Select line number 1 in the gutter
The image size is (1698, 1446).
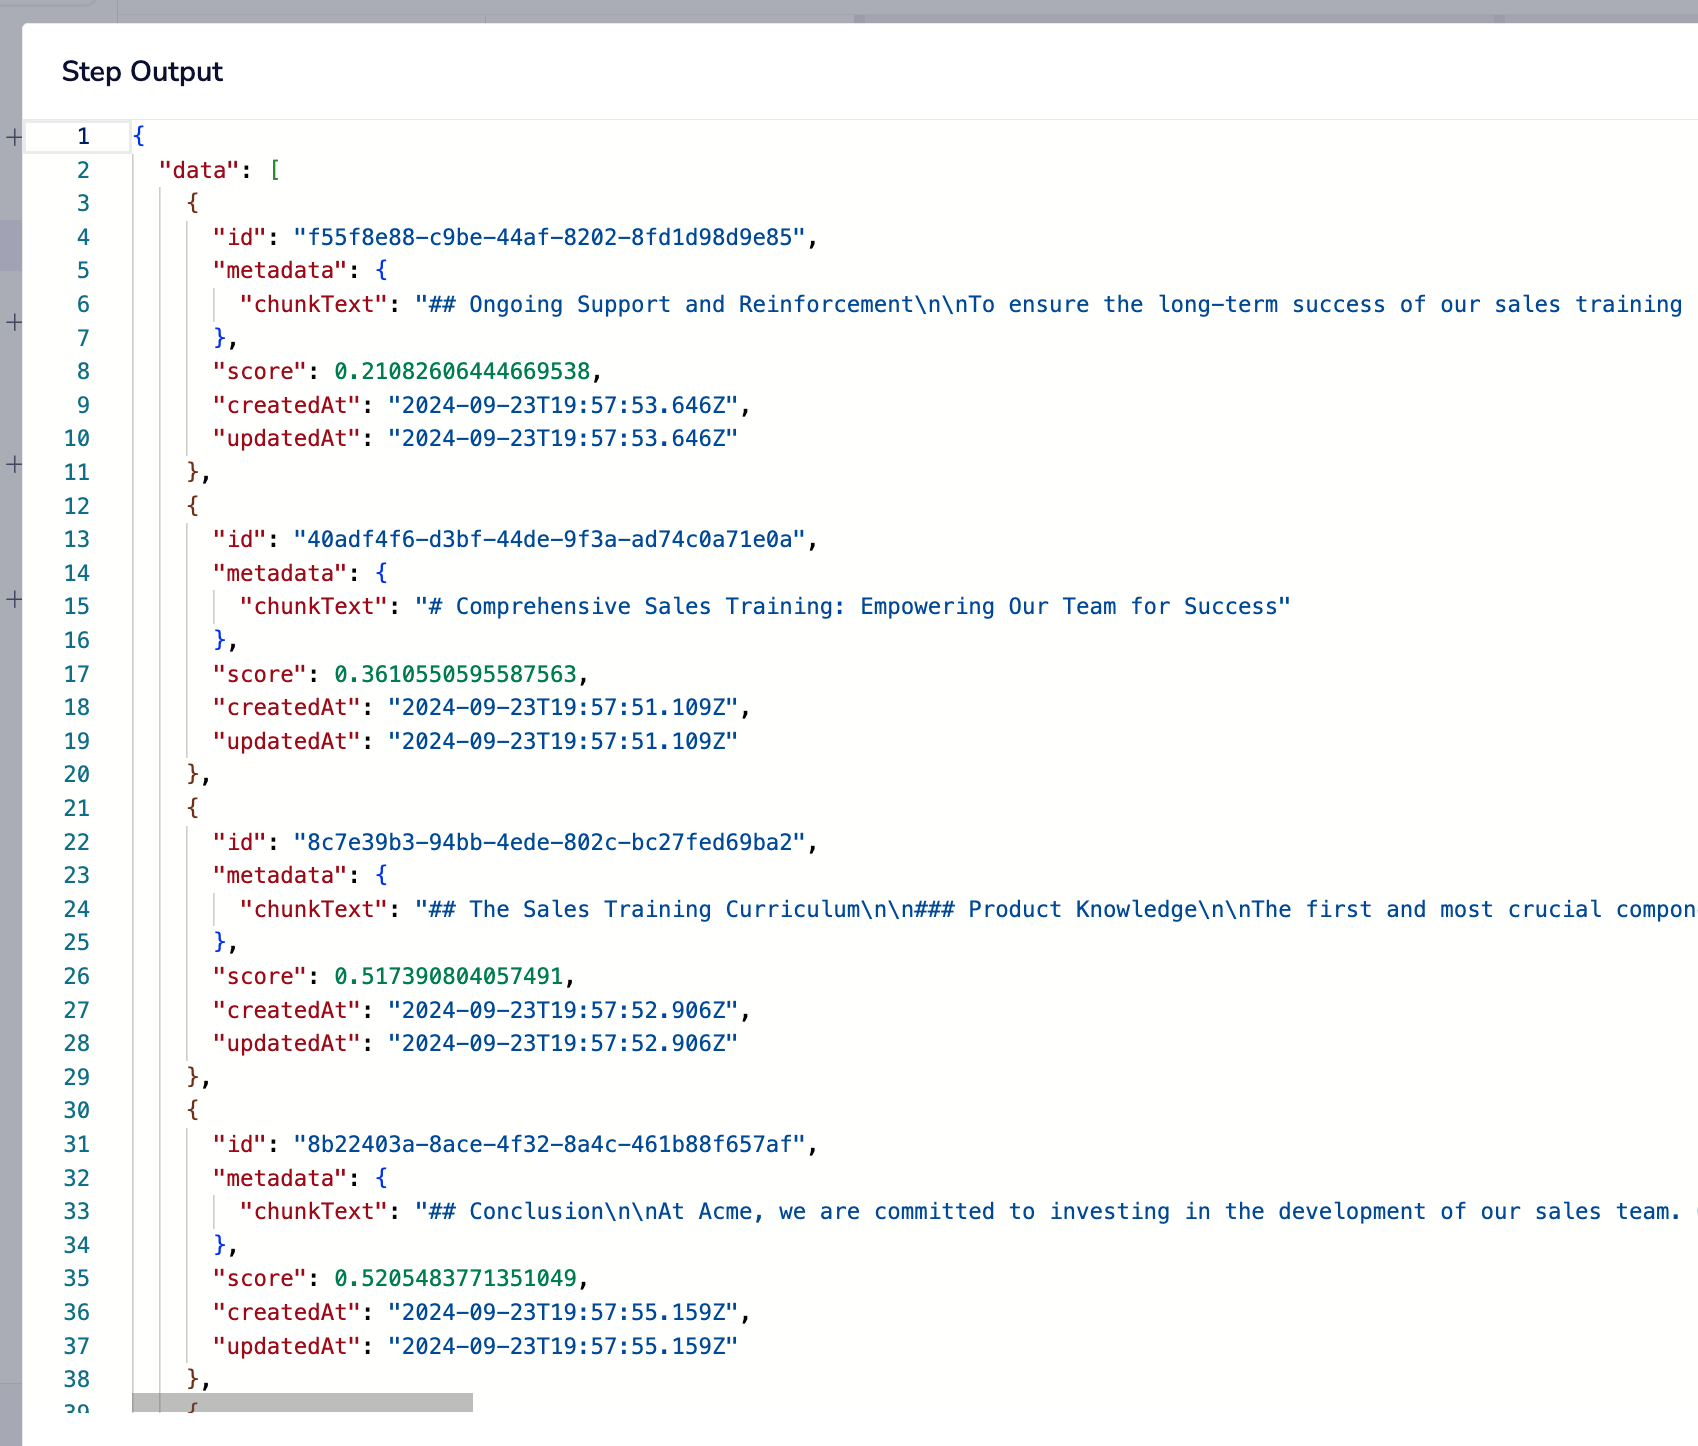pos(83,137)
